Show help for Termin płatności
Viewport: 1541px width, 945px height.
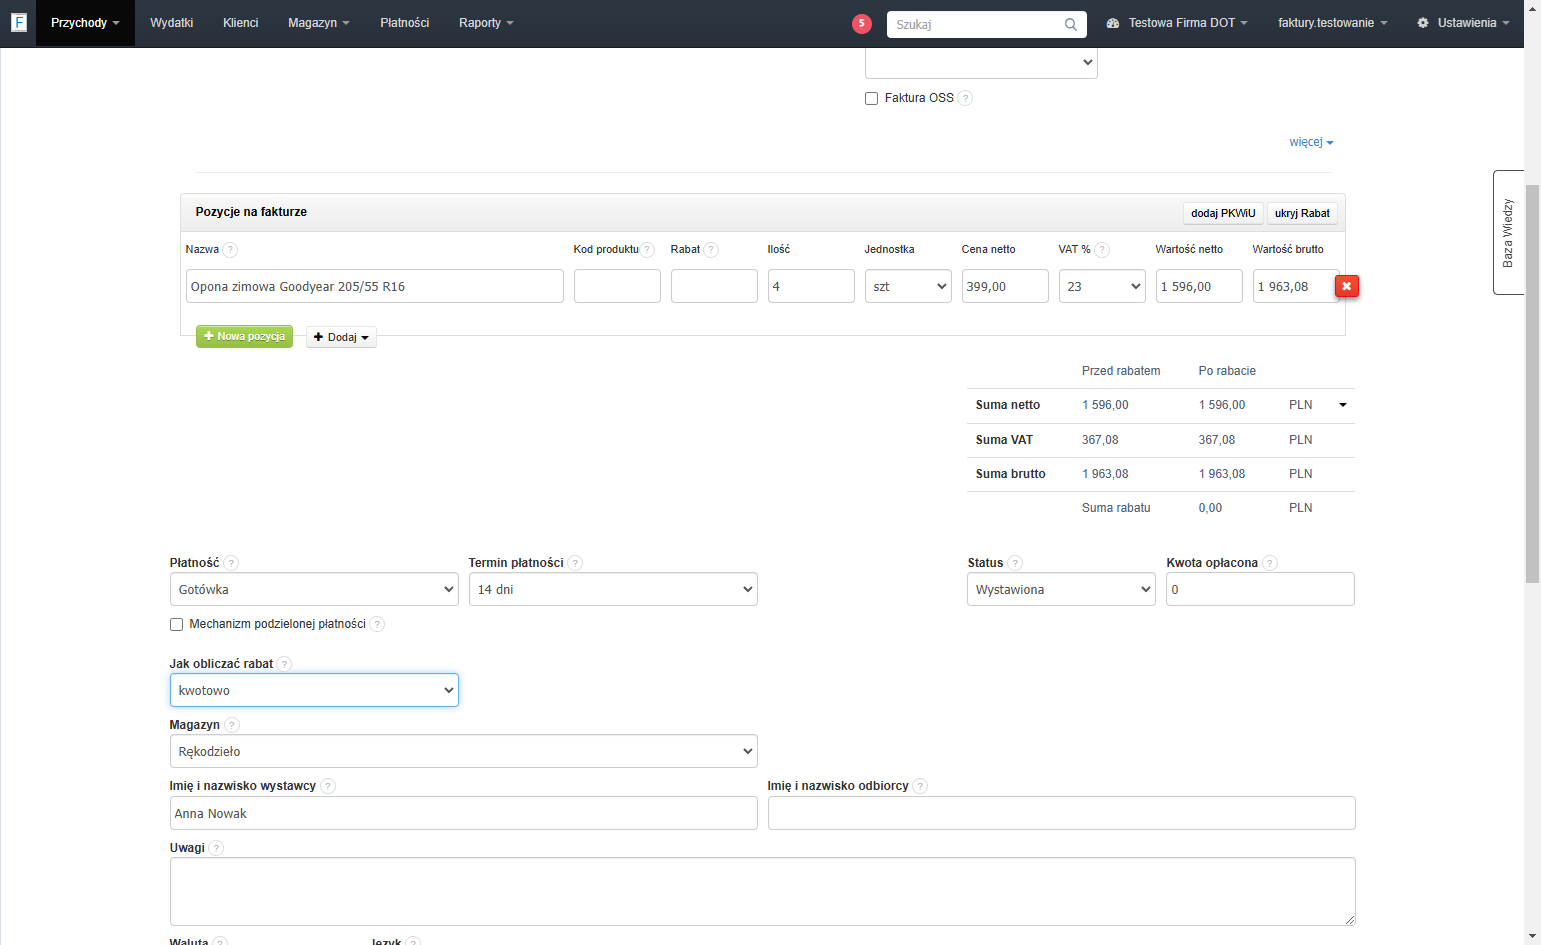pos(575,563)
